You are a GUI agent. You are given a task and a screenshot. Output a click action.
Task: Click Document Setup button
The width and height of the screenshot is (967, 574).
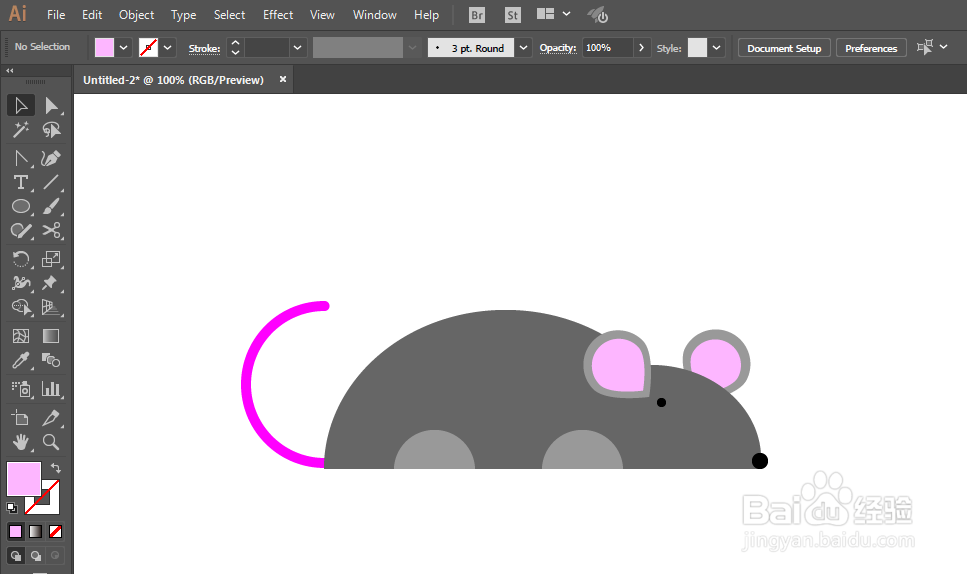[x=784, y=48]
